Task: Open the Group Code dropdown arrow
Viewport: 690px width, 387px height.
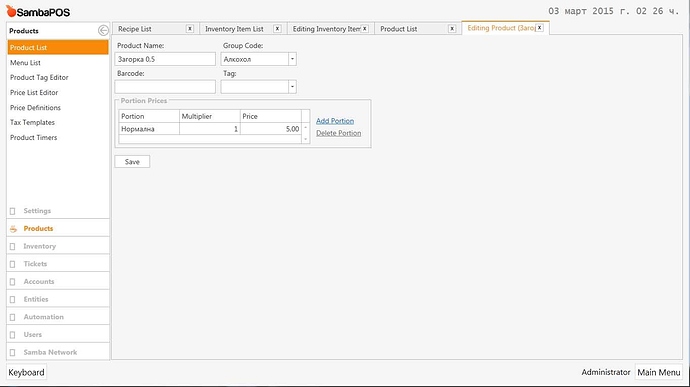Action: pyautogui.click(x=292, y=59)
